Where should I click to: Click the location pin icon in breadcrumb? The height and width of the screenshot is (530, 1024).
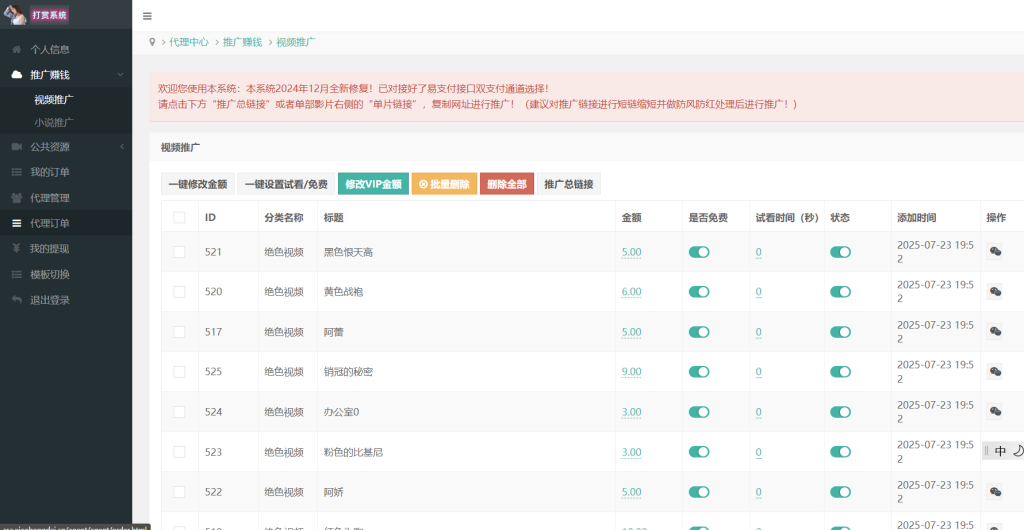(x=152, y=42)
